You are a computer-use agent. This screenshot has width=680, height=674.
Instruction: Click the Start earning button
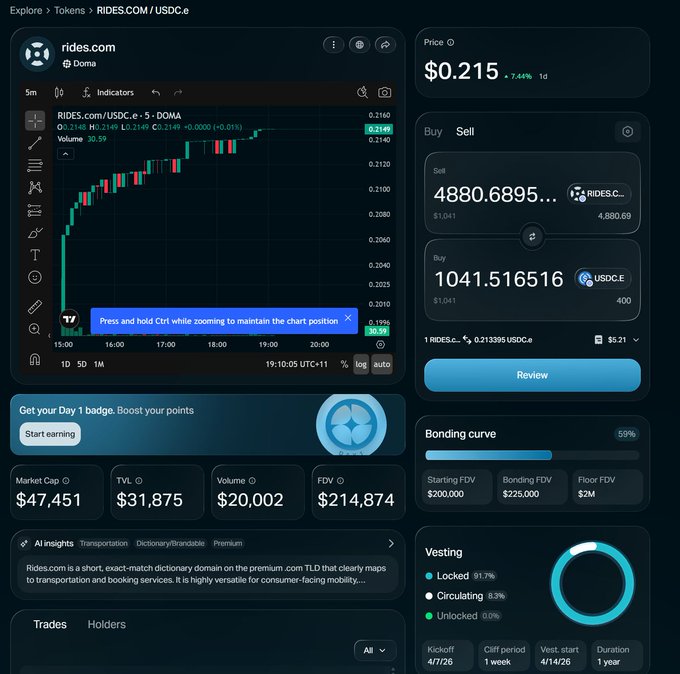tap(50, 434)
